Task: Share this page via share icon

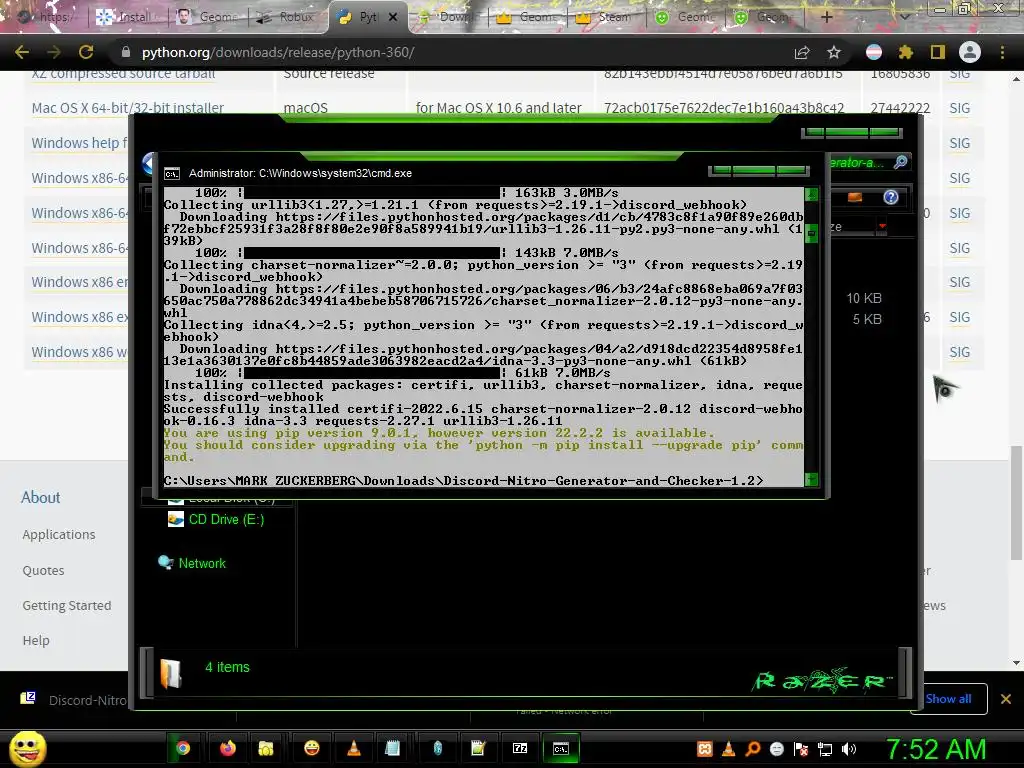Action: tap(802, 52)
